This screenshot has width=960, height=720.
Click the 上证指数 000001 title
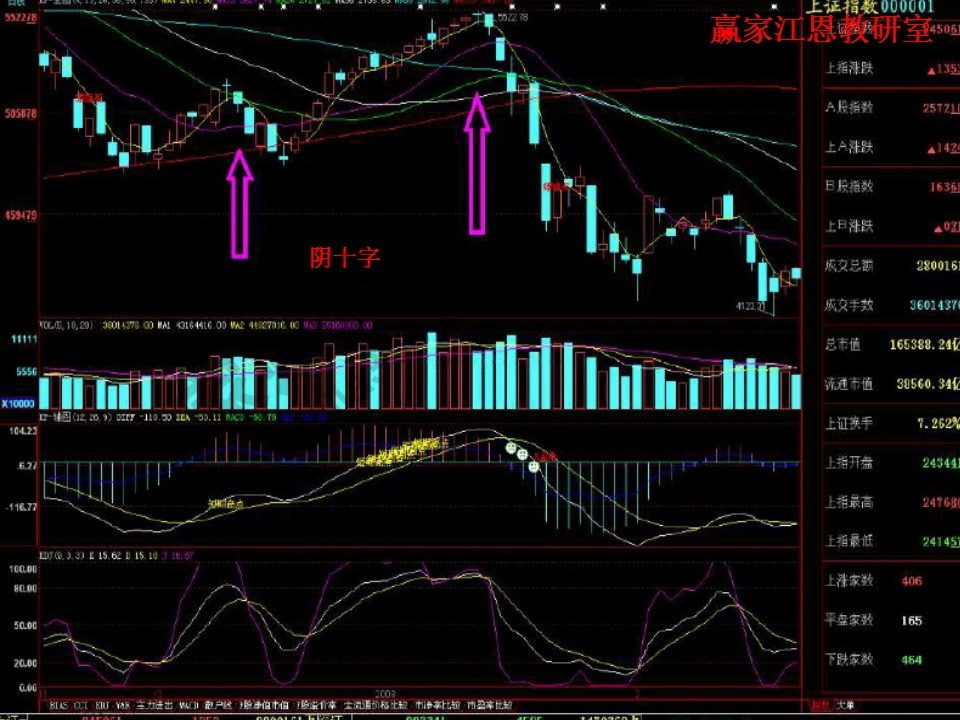click(x=880, y=7)
